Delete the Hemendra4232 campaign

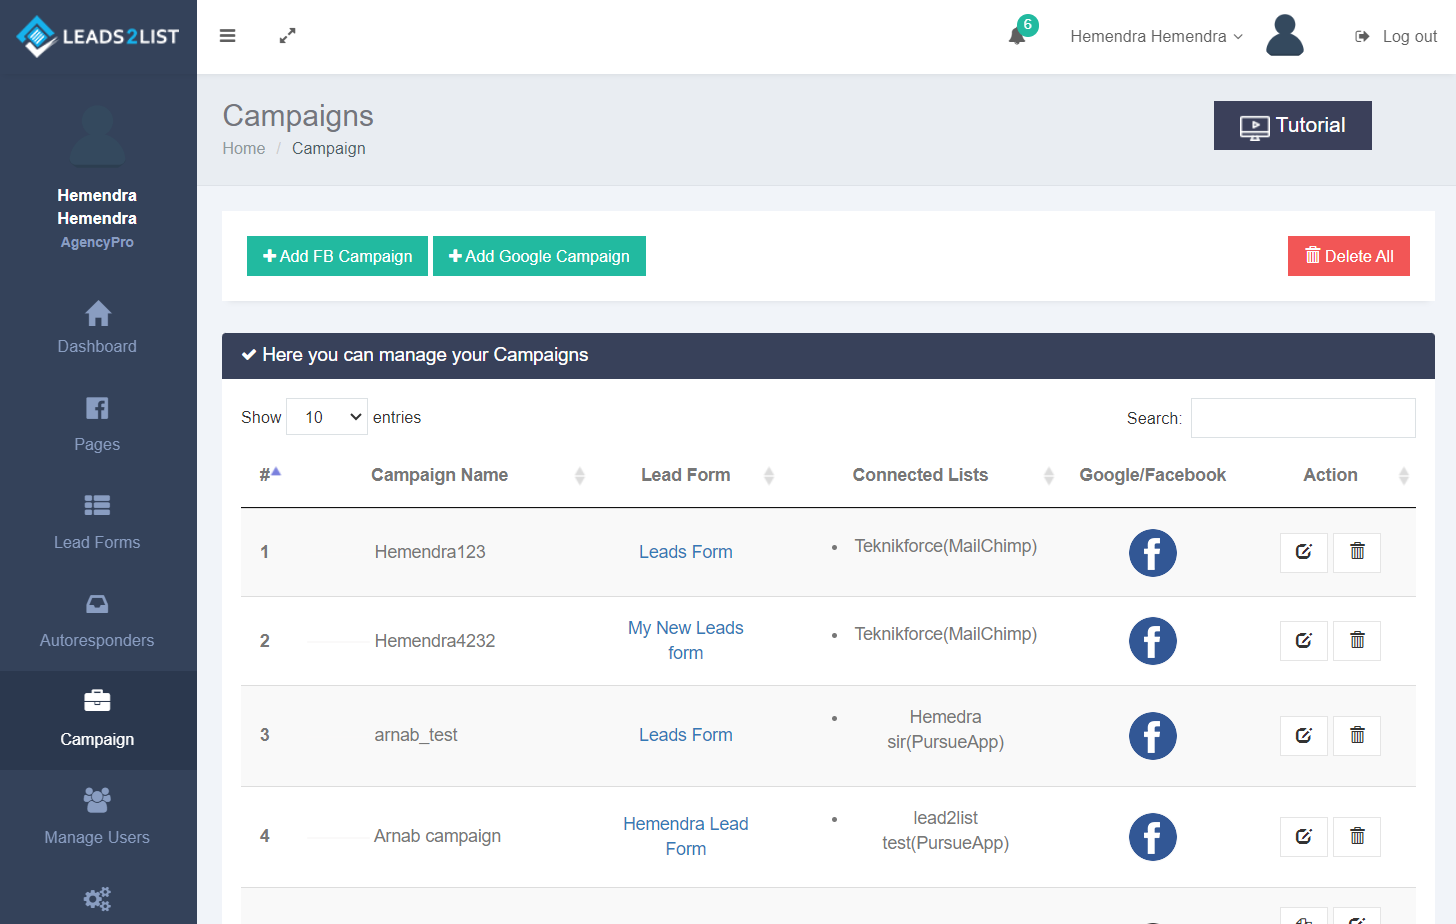tap(1357, 641)
